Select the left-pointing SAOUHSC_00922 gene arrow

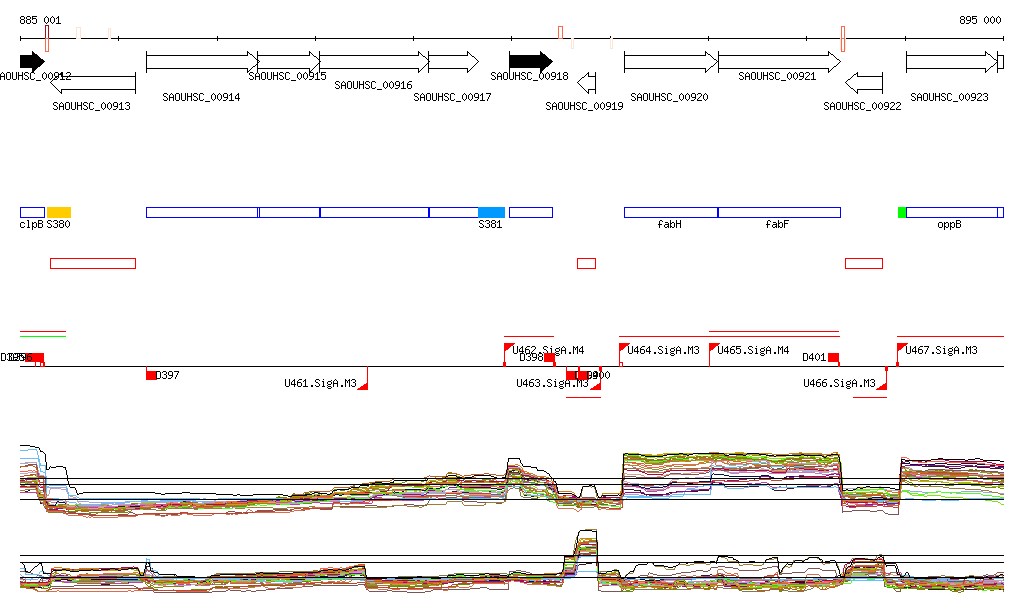(x=863, y=83)
